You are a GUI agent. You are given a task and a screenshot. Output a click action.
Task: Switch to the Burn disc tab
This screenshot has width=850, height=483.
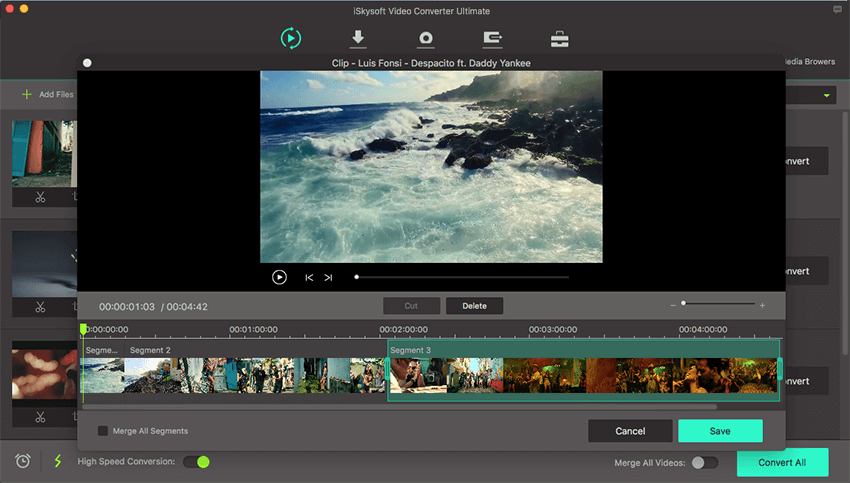(x=425, y=38)
